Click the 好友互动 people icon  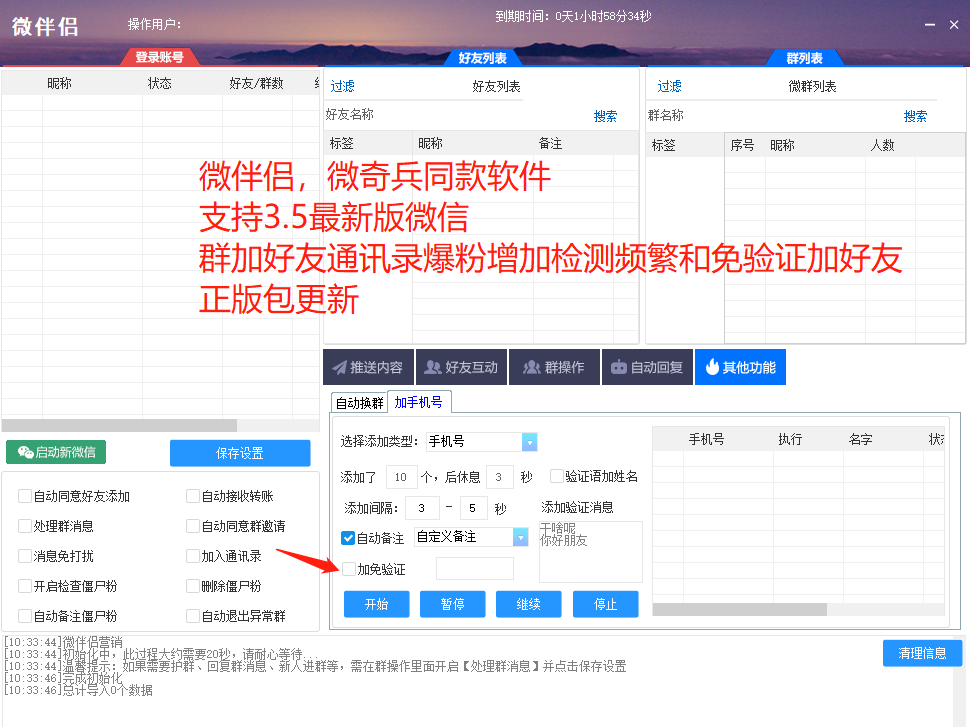tap(432, 368)
